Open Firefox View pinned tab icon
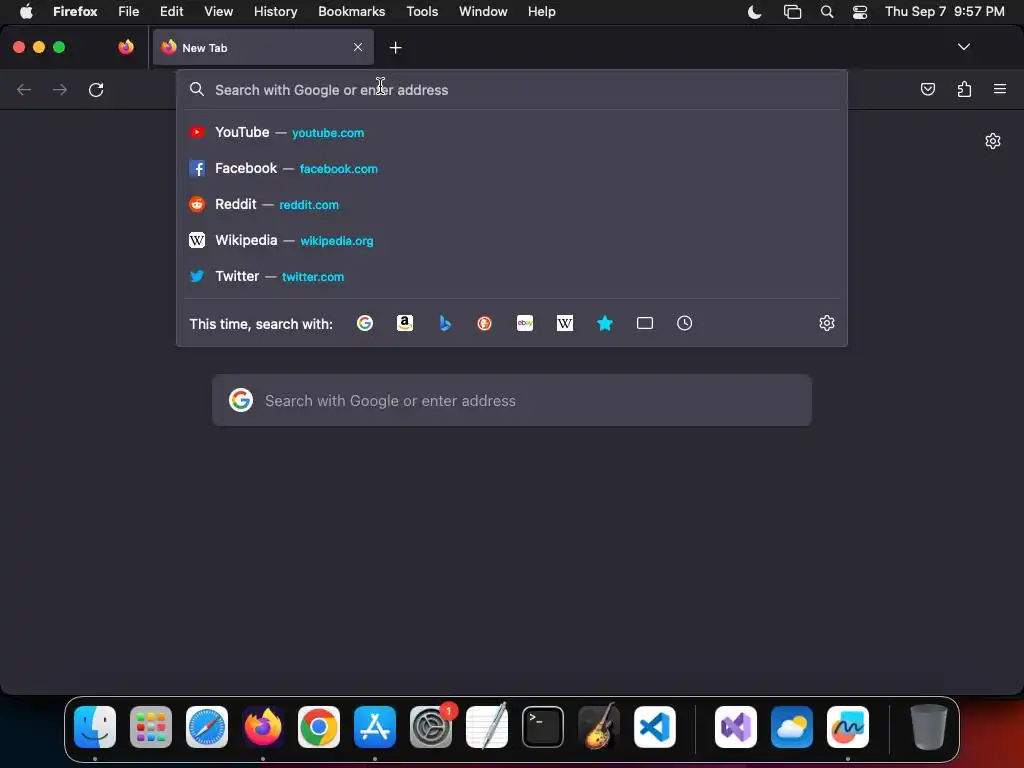 coord(126,47)
